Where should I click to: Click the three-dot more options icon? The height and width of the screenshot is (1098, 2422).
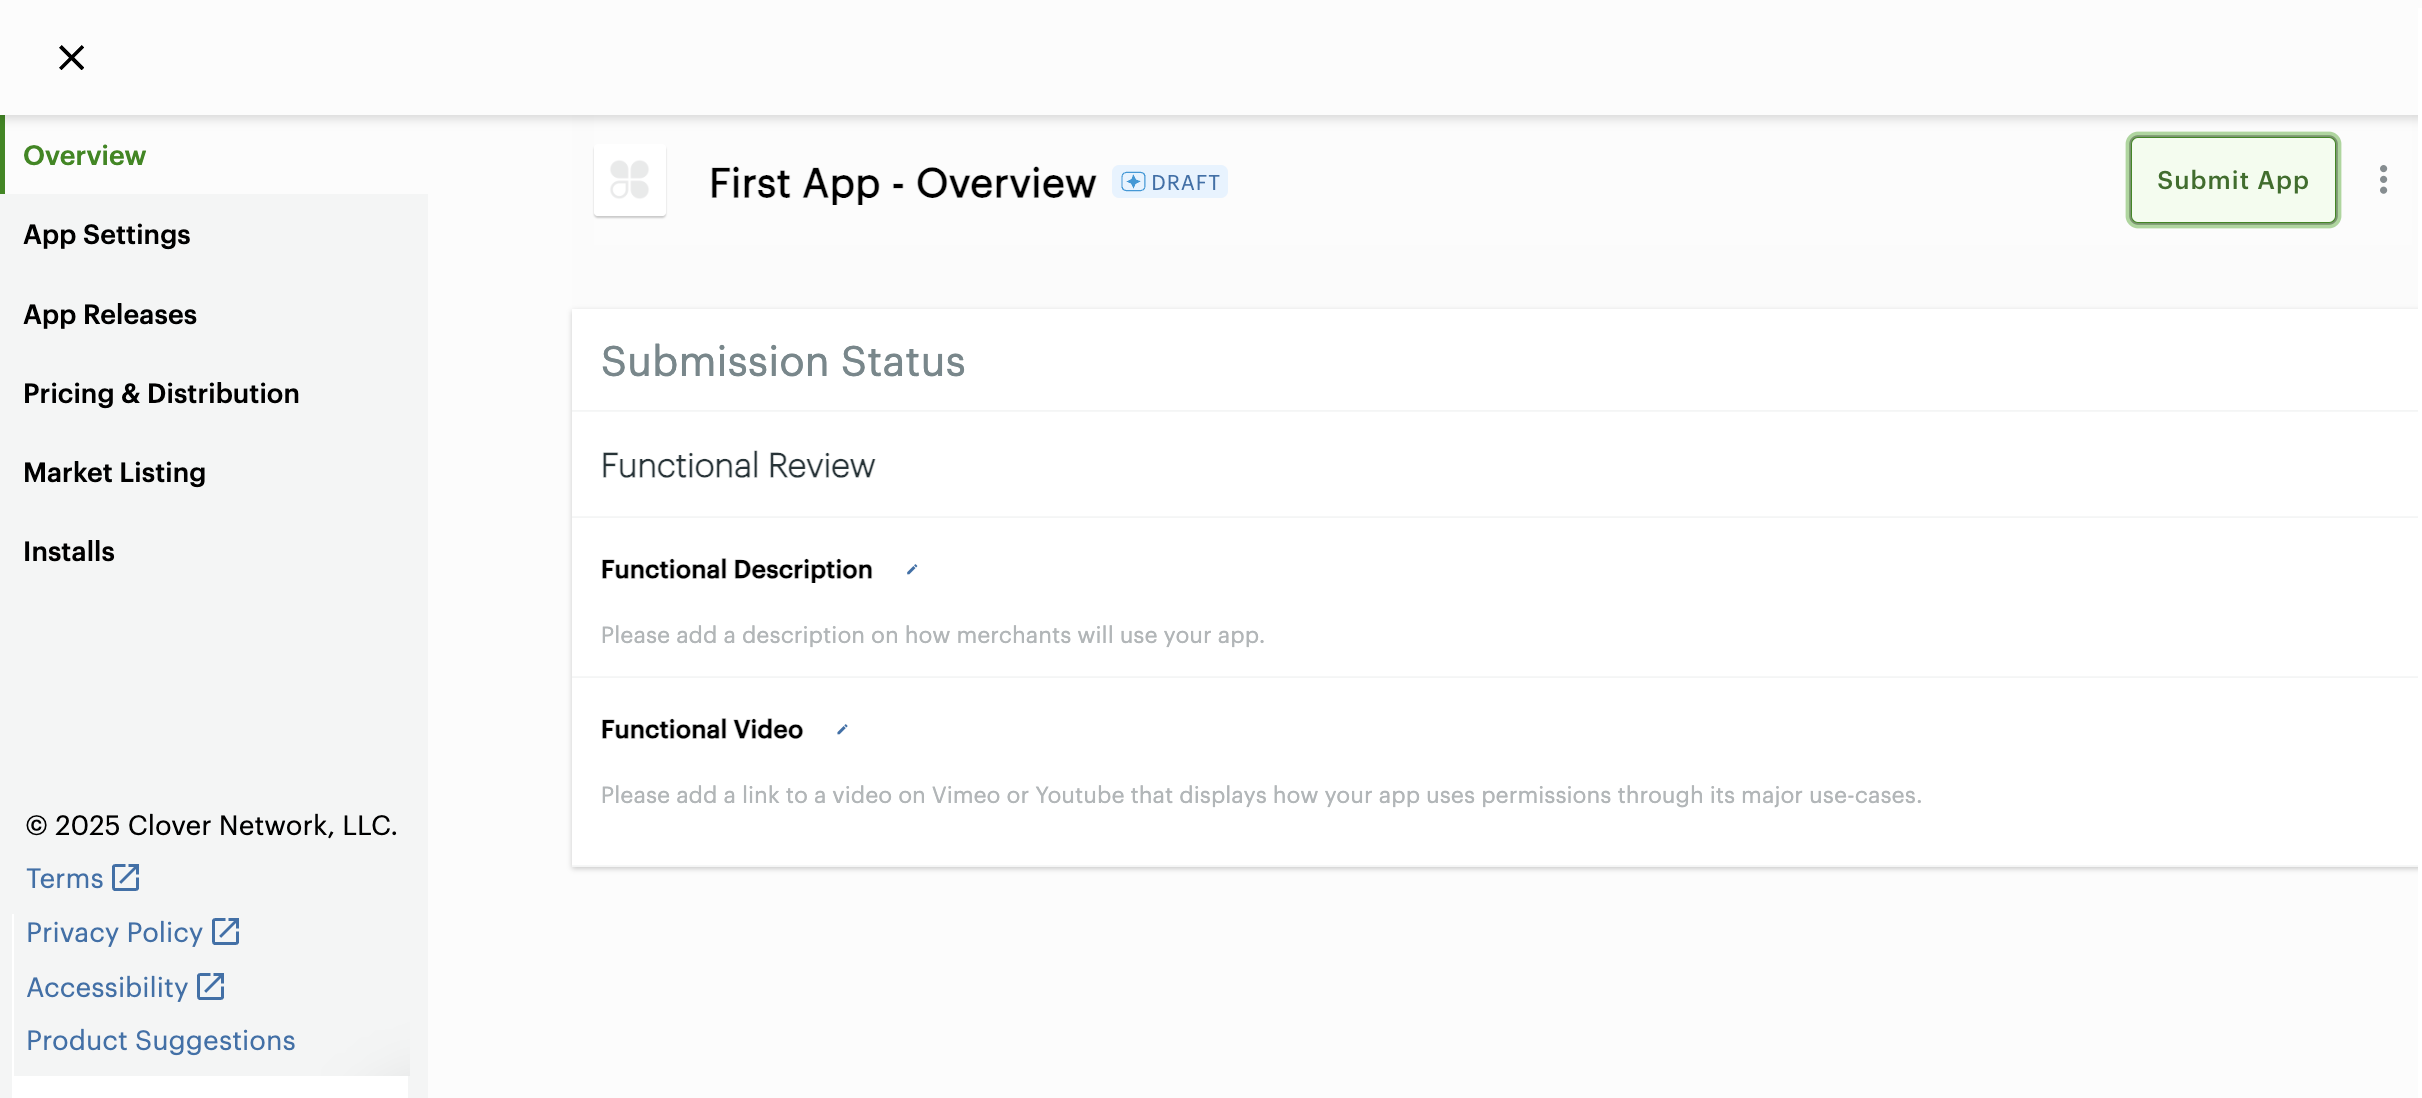click(2383, 181)
